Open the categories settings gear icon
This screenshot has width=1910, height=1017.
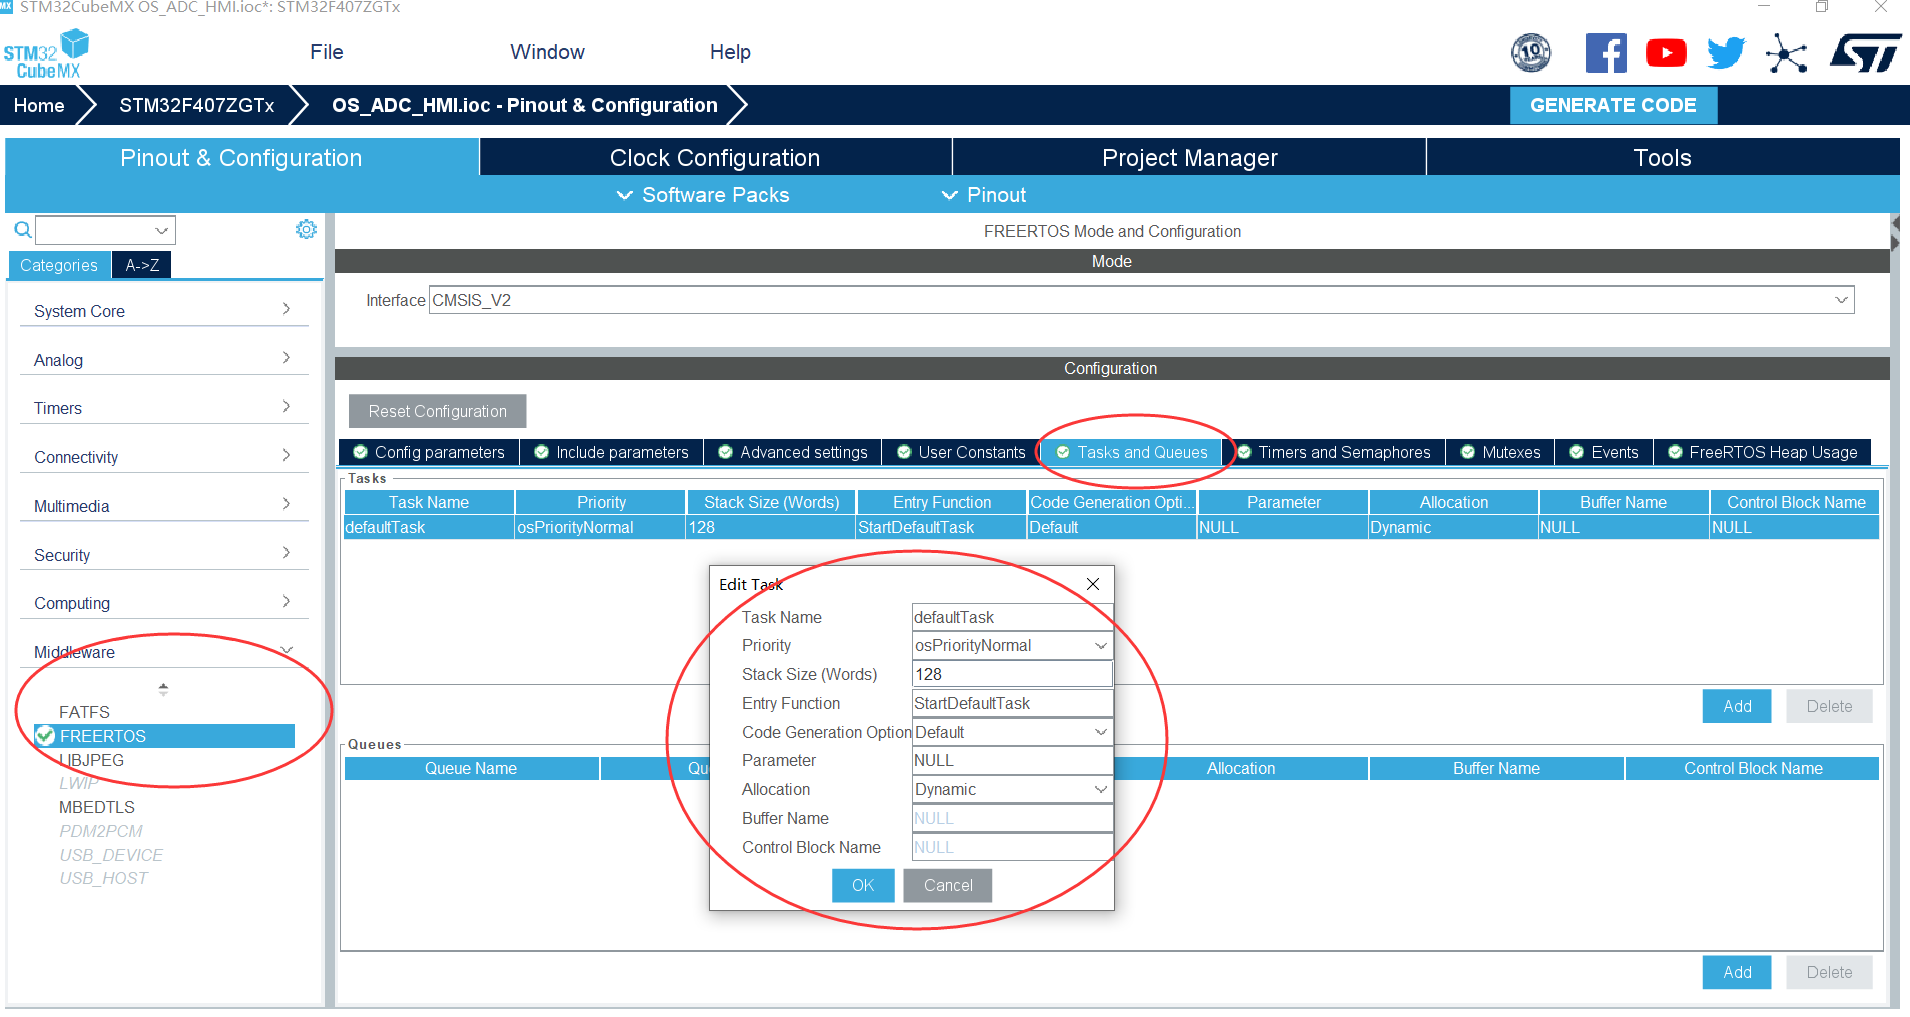pos(306,229)
